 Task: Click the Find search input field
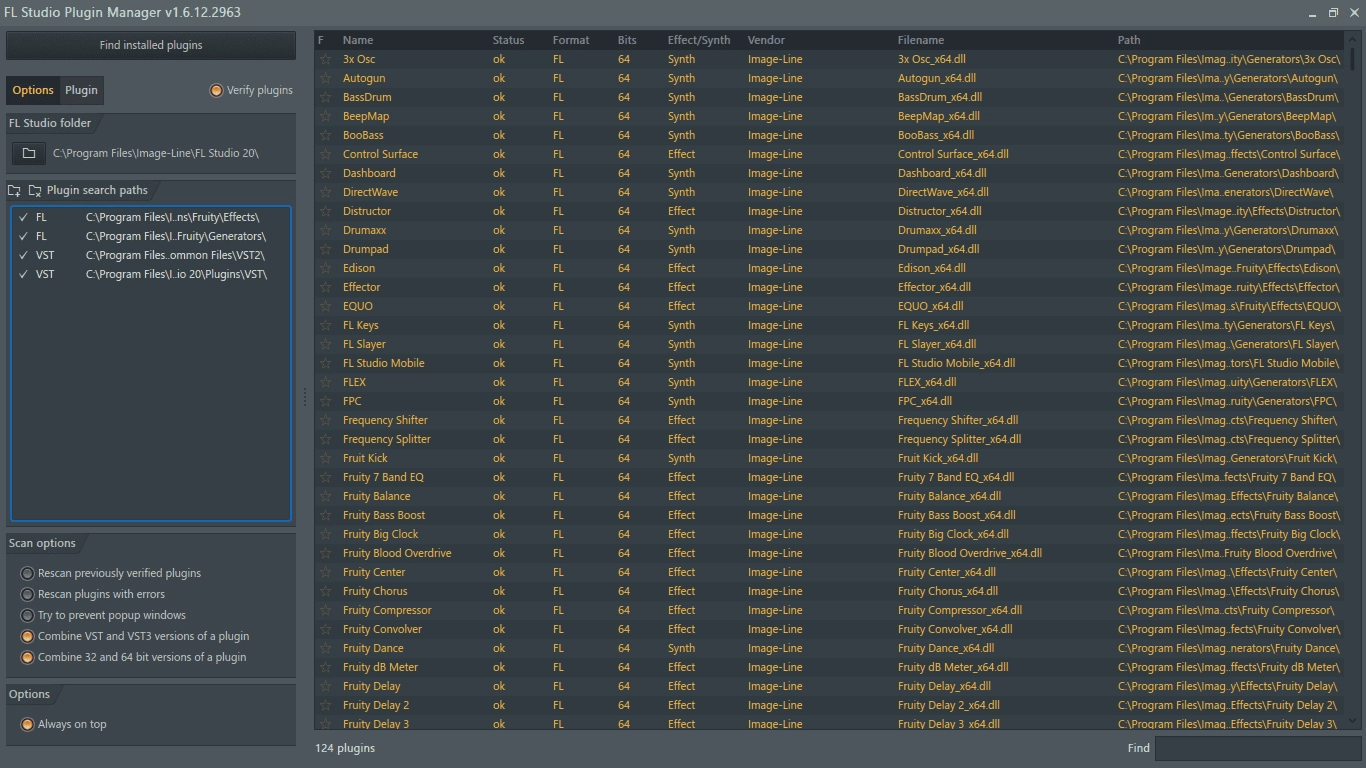pyautogui.click(x=1257, y=748)
